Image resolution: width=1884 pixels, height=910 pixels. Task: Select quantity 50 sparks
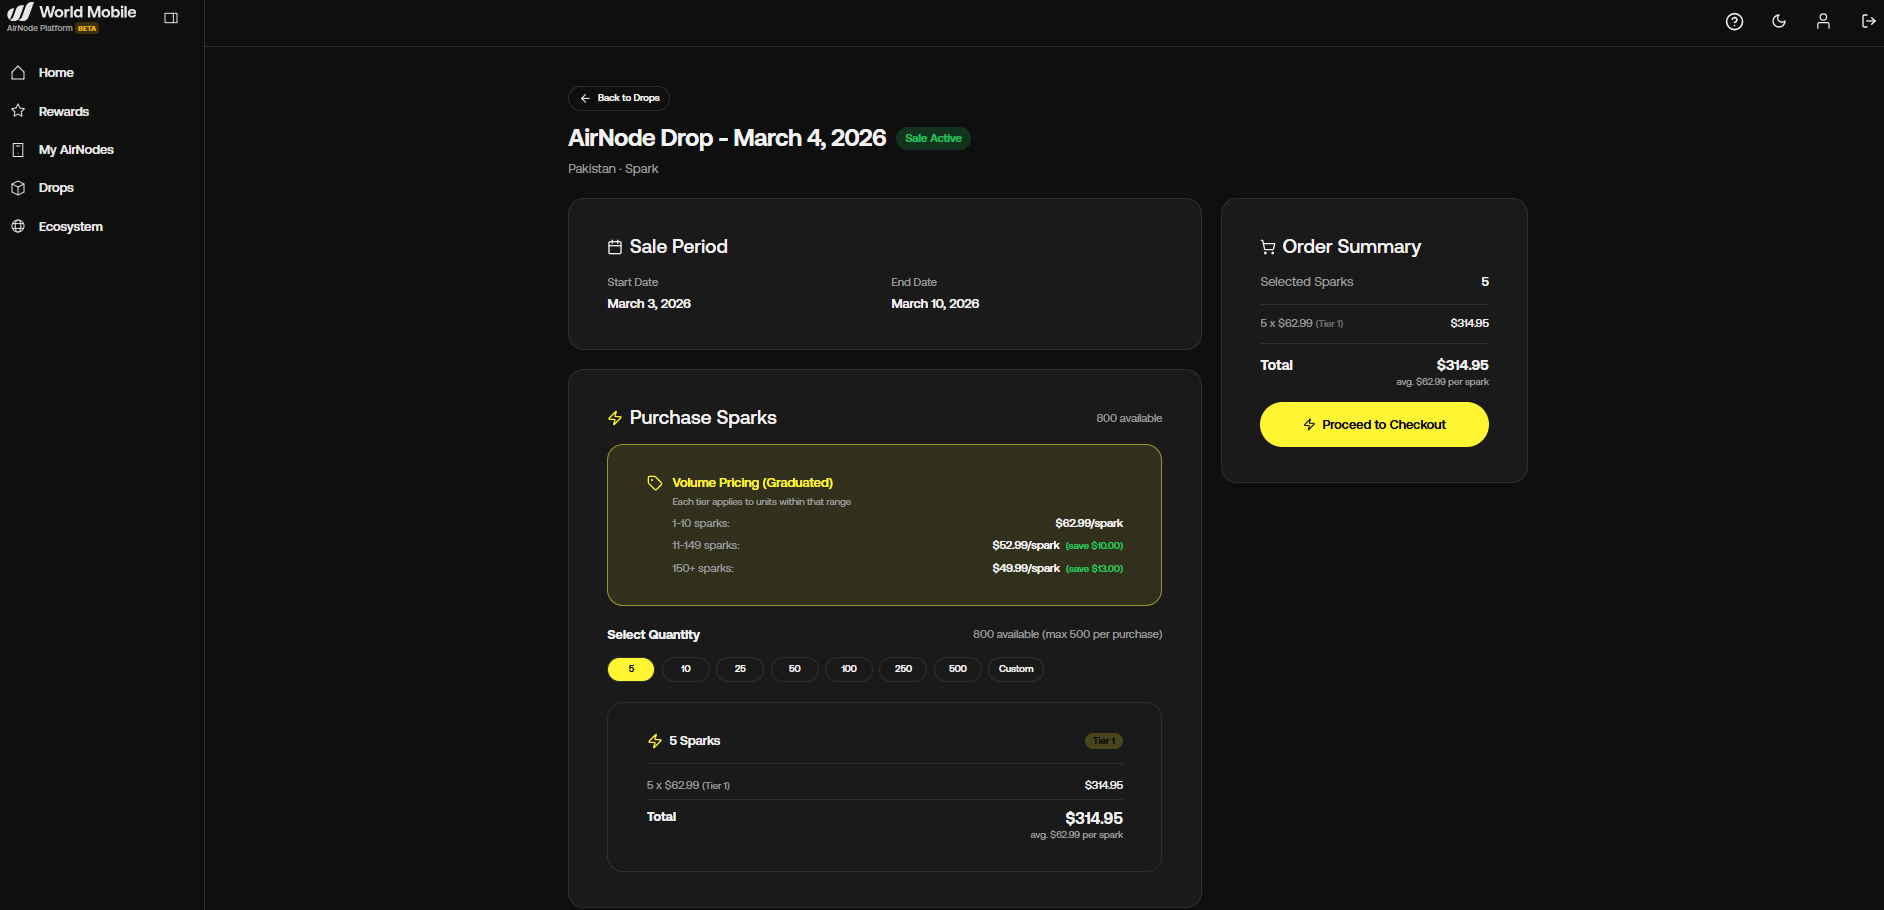pyautogui.click(x=795, y=669)
